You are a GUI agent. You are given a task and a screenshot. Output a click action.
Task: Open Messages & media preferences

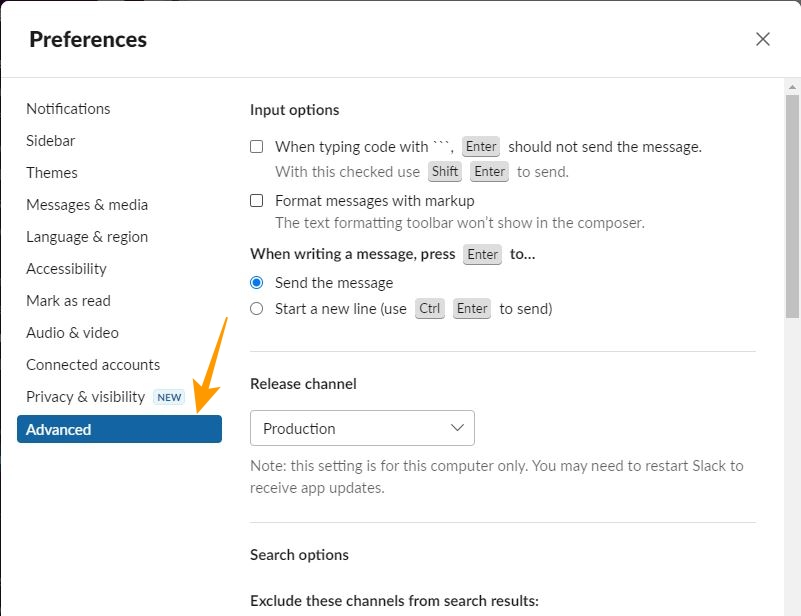point(87,205)
